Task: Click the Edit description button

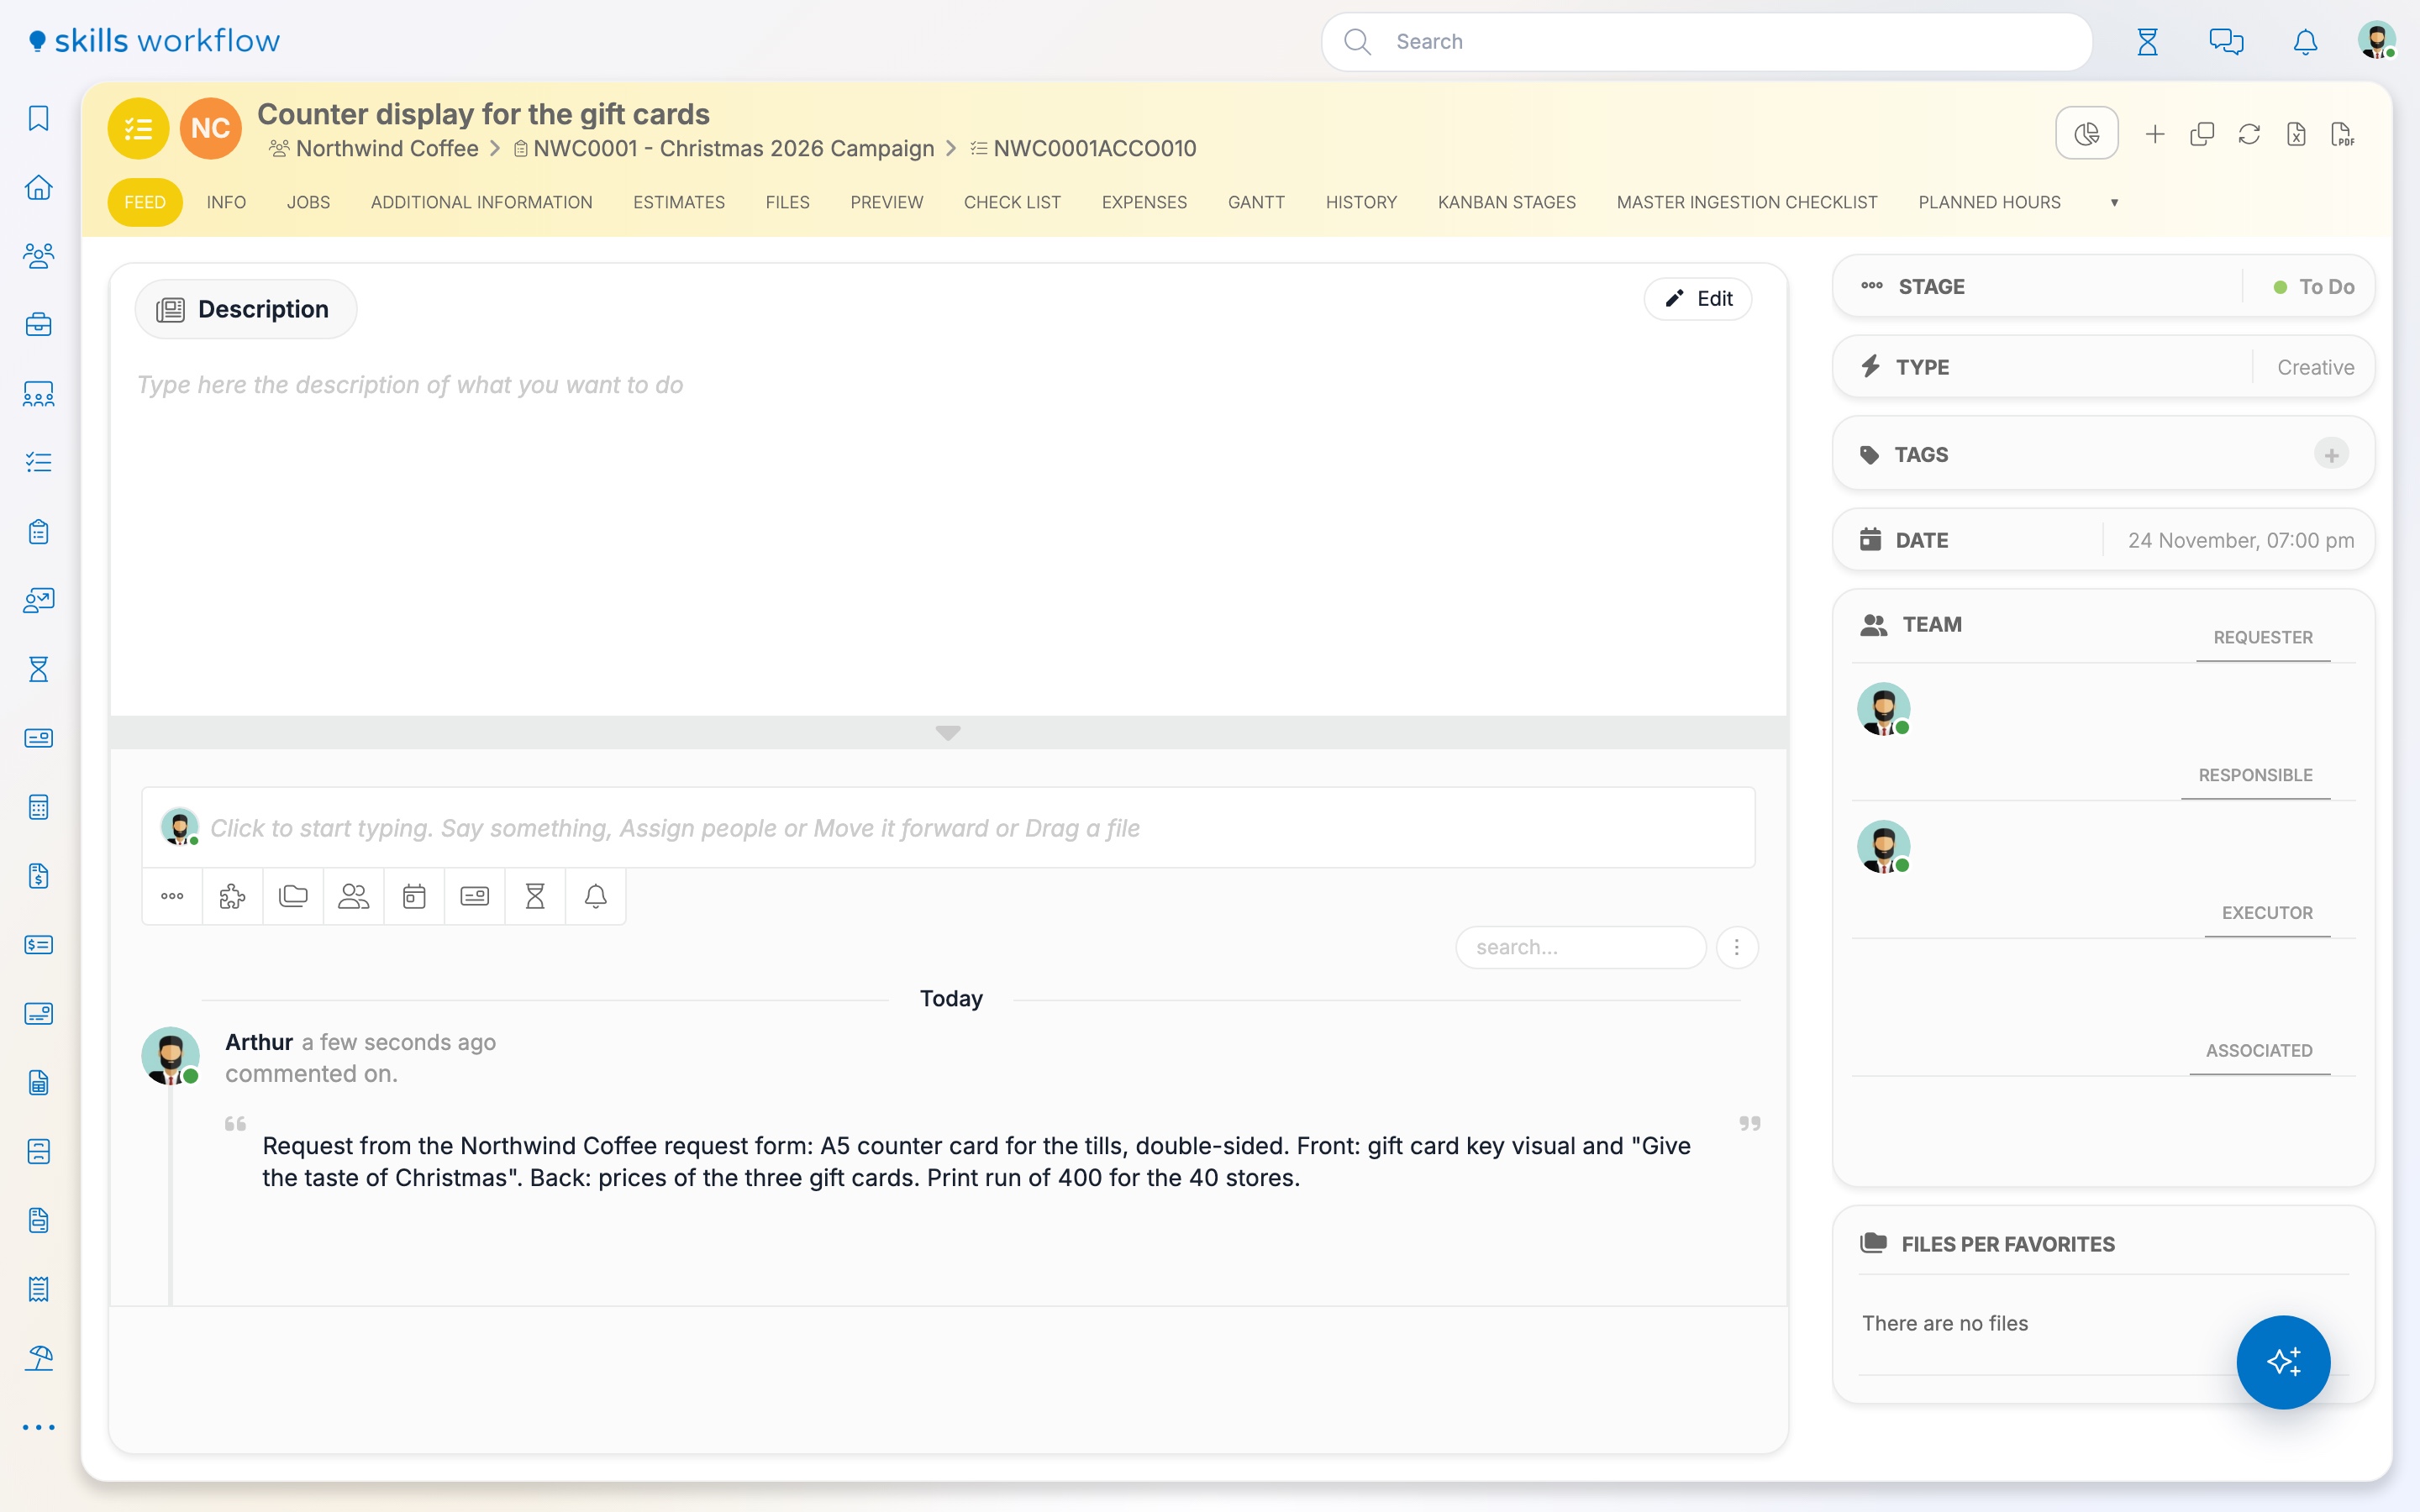Action: 1698,299
